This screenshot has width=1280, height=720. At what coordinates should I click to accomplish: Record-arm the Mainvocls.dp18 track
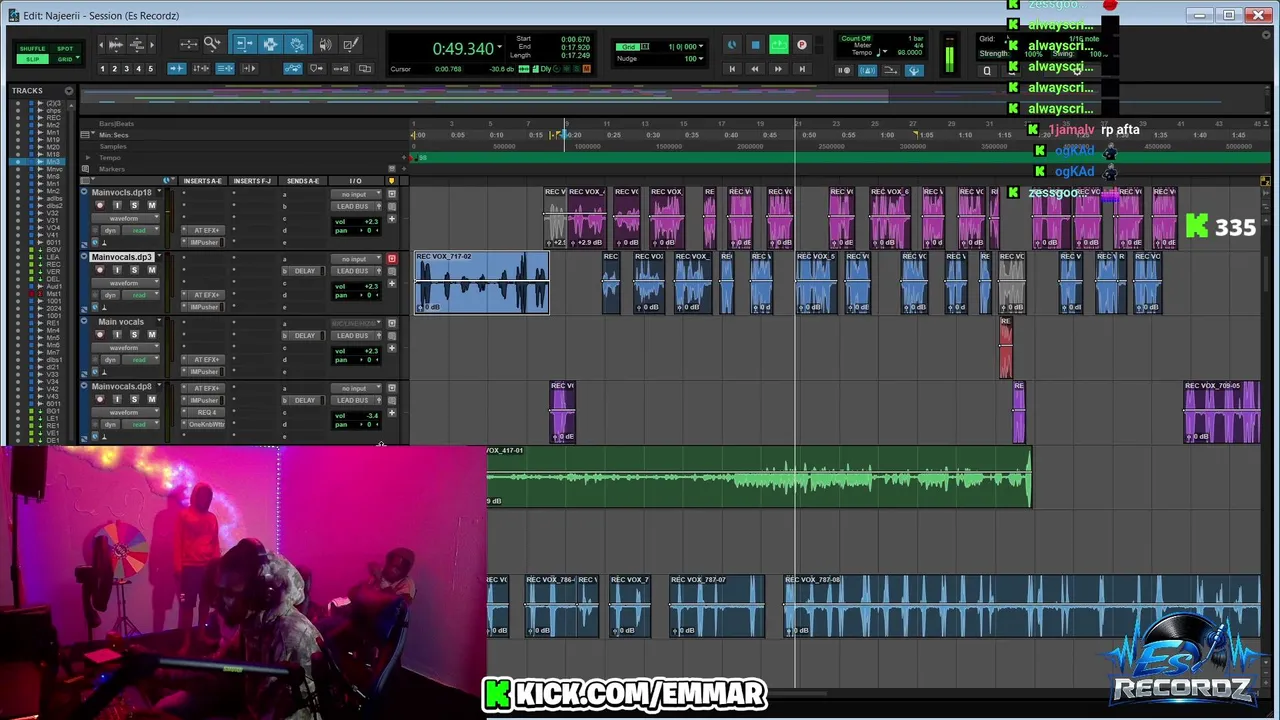(x=100, y=206)
